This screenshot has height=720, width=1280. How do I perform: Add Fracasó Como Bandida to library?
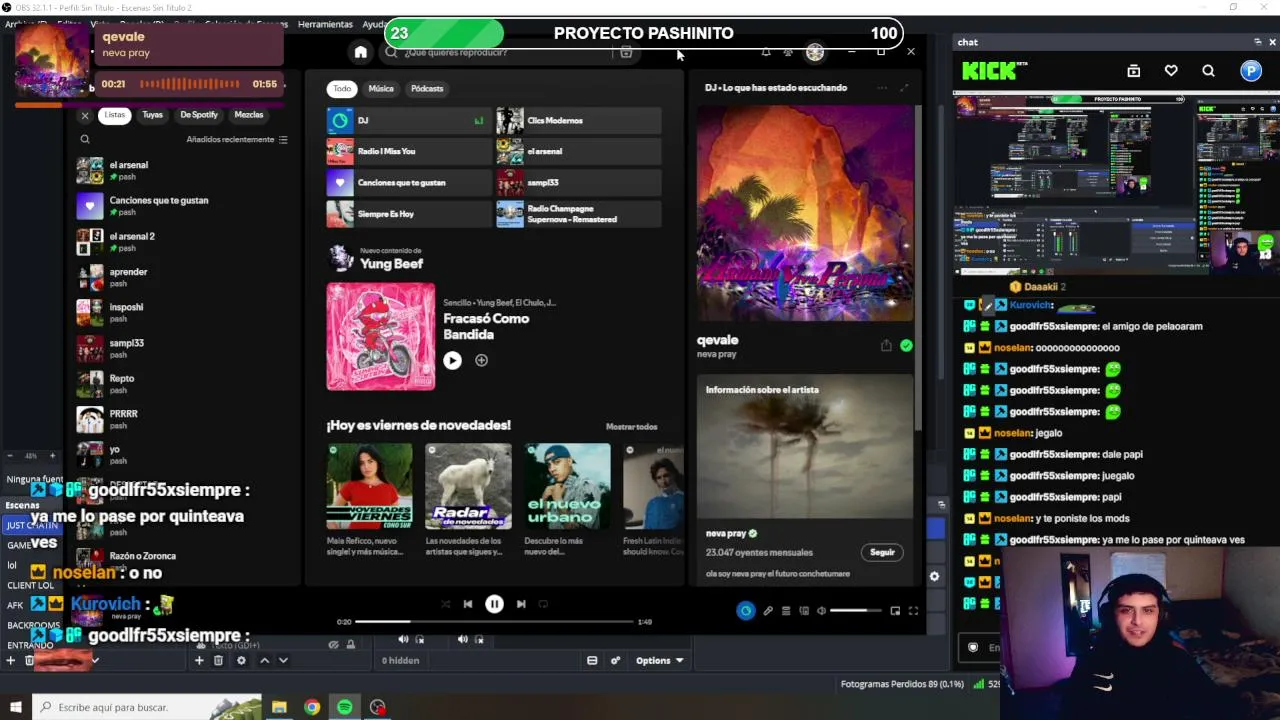click(x=481, y=360)
